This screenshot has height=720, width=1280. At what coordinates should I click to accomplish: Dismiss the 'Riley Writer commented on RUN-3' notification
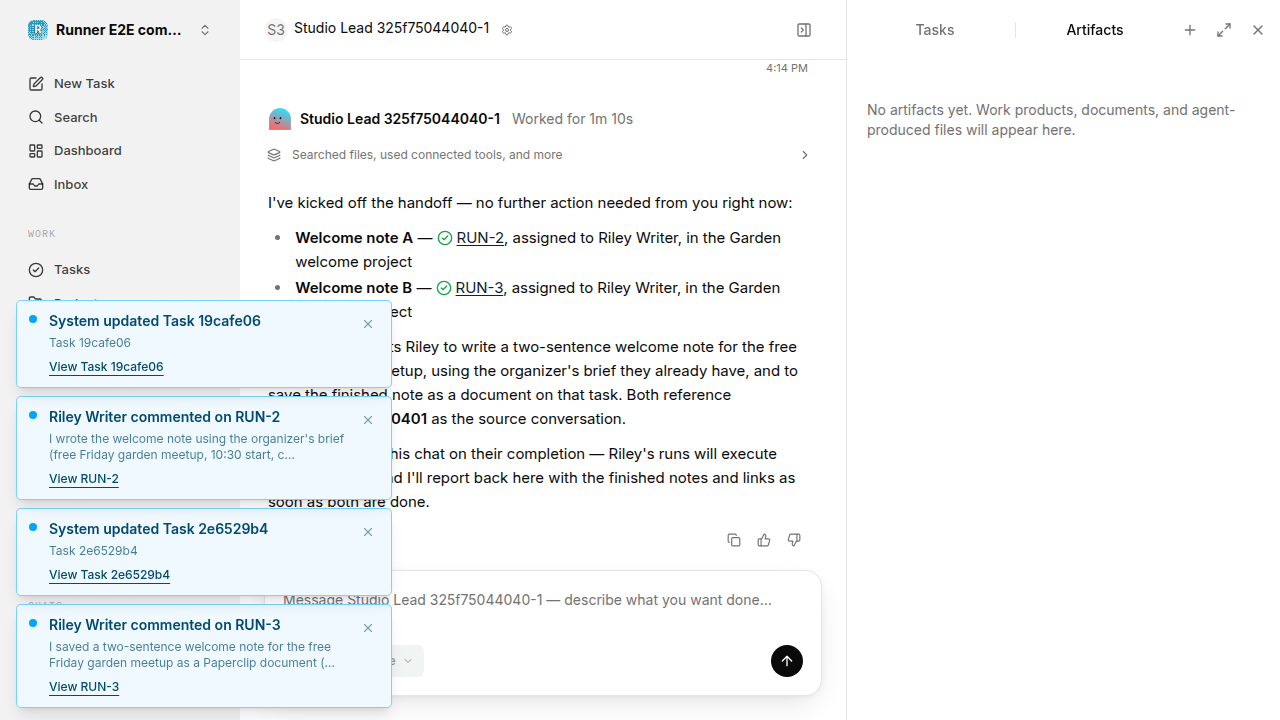tap(368, 628)
